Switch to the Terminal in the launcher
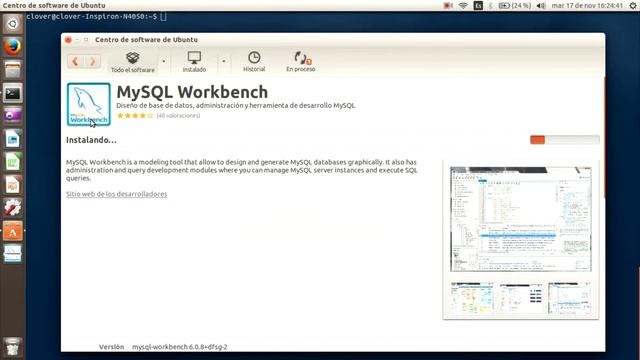This screenshot has height=360, width=640. (x=13, y=93)
